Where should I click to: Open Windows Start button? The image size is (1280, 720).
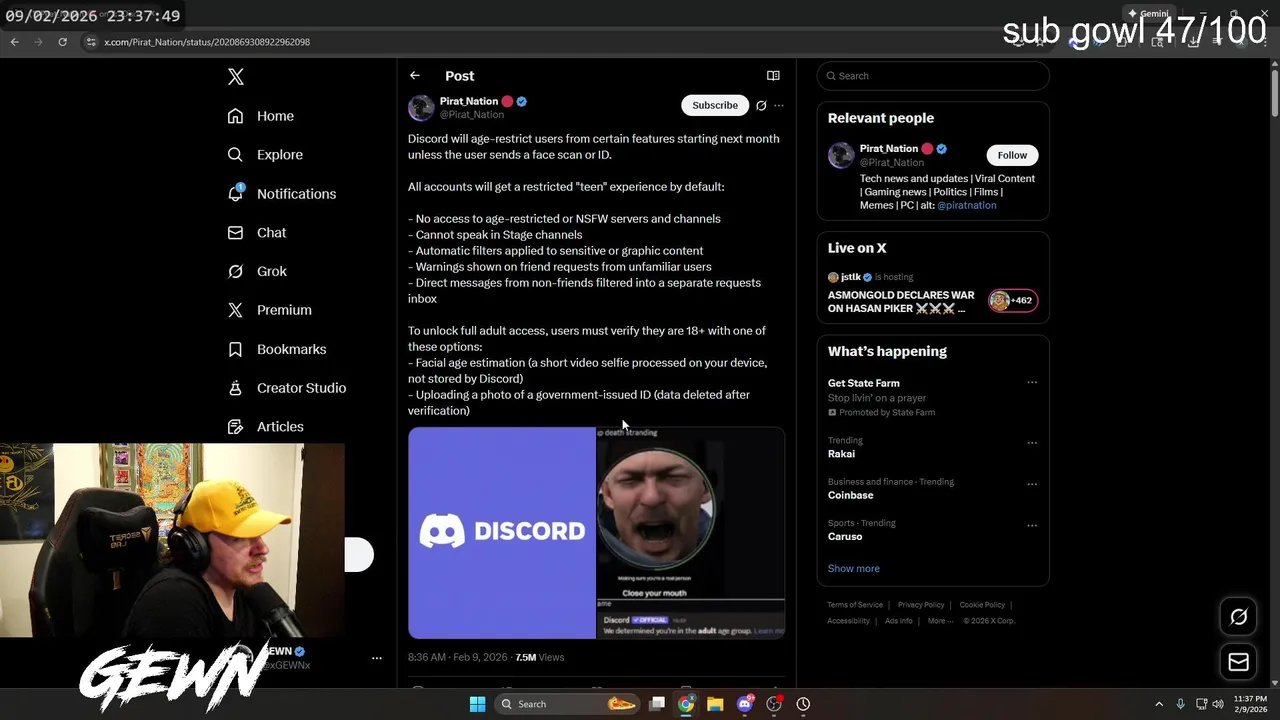click(477, 704)
